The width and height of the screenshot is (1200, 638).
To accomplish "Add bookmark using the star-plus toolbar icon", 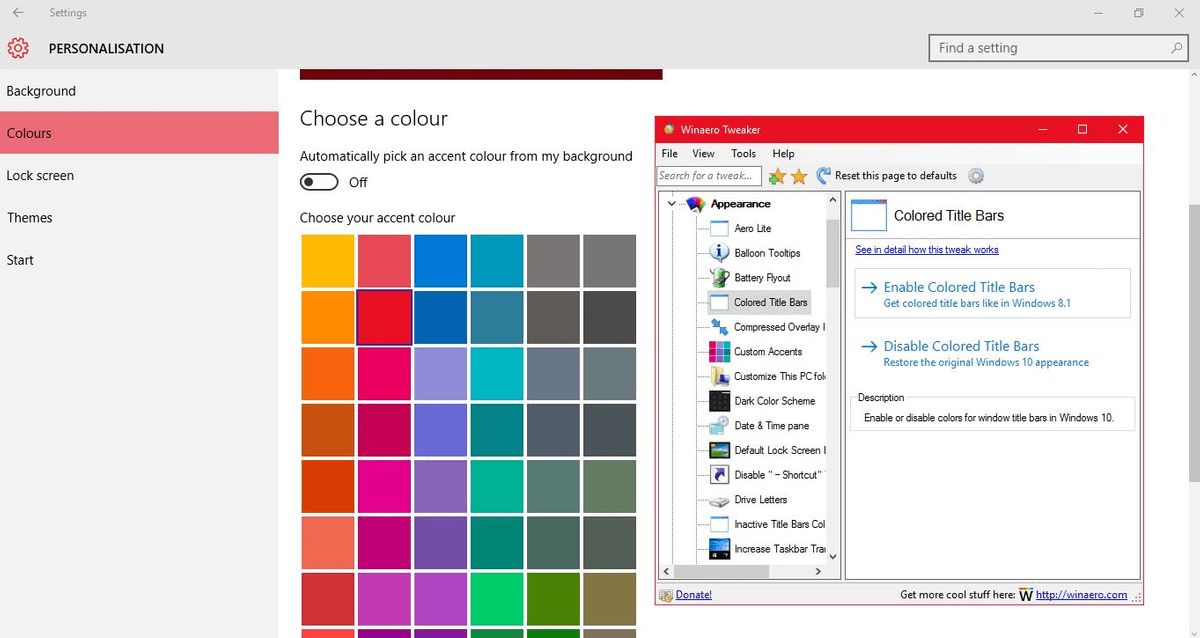I will 777,176.
